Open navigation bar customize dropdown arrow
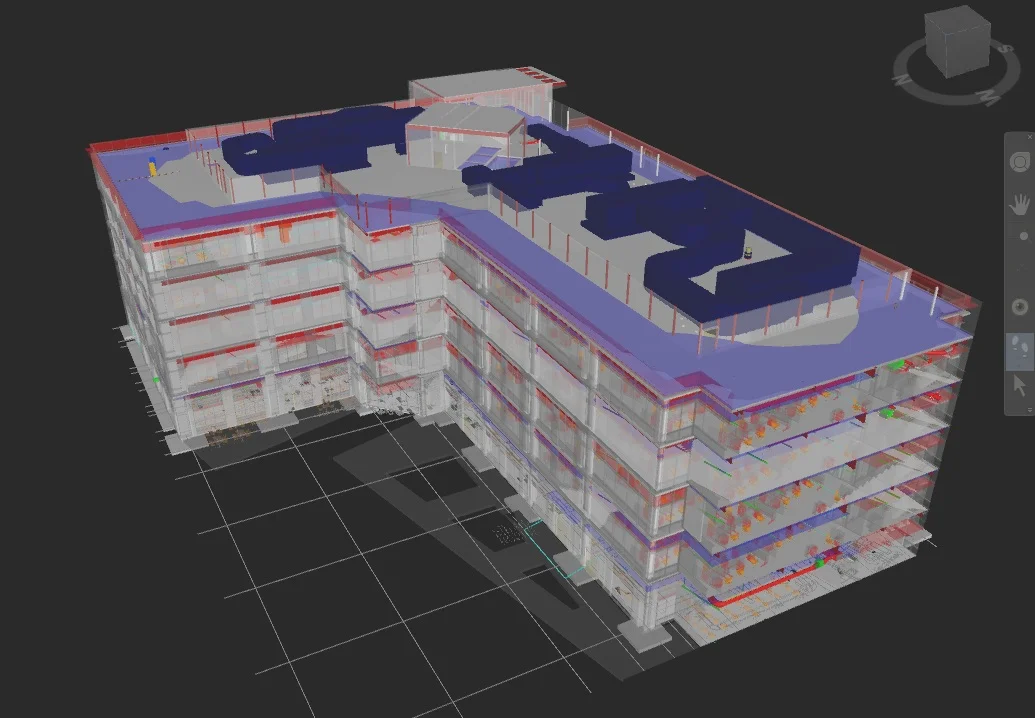 1029,410
